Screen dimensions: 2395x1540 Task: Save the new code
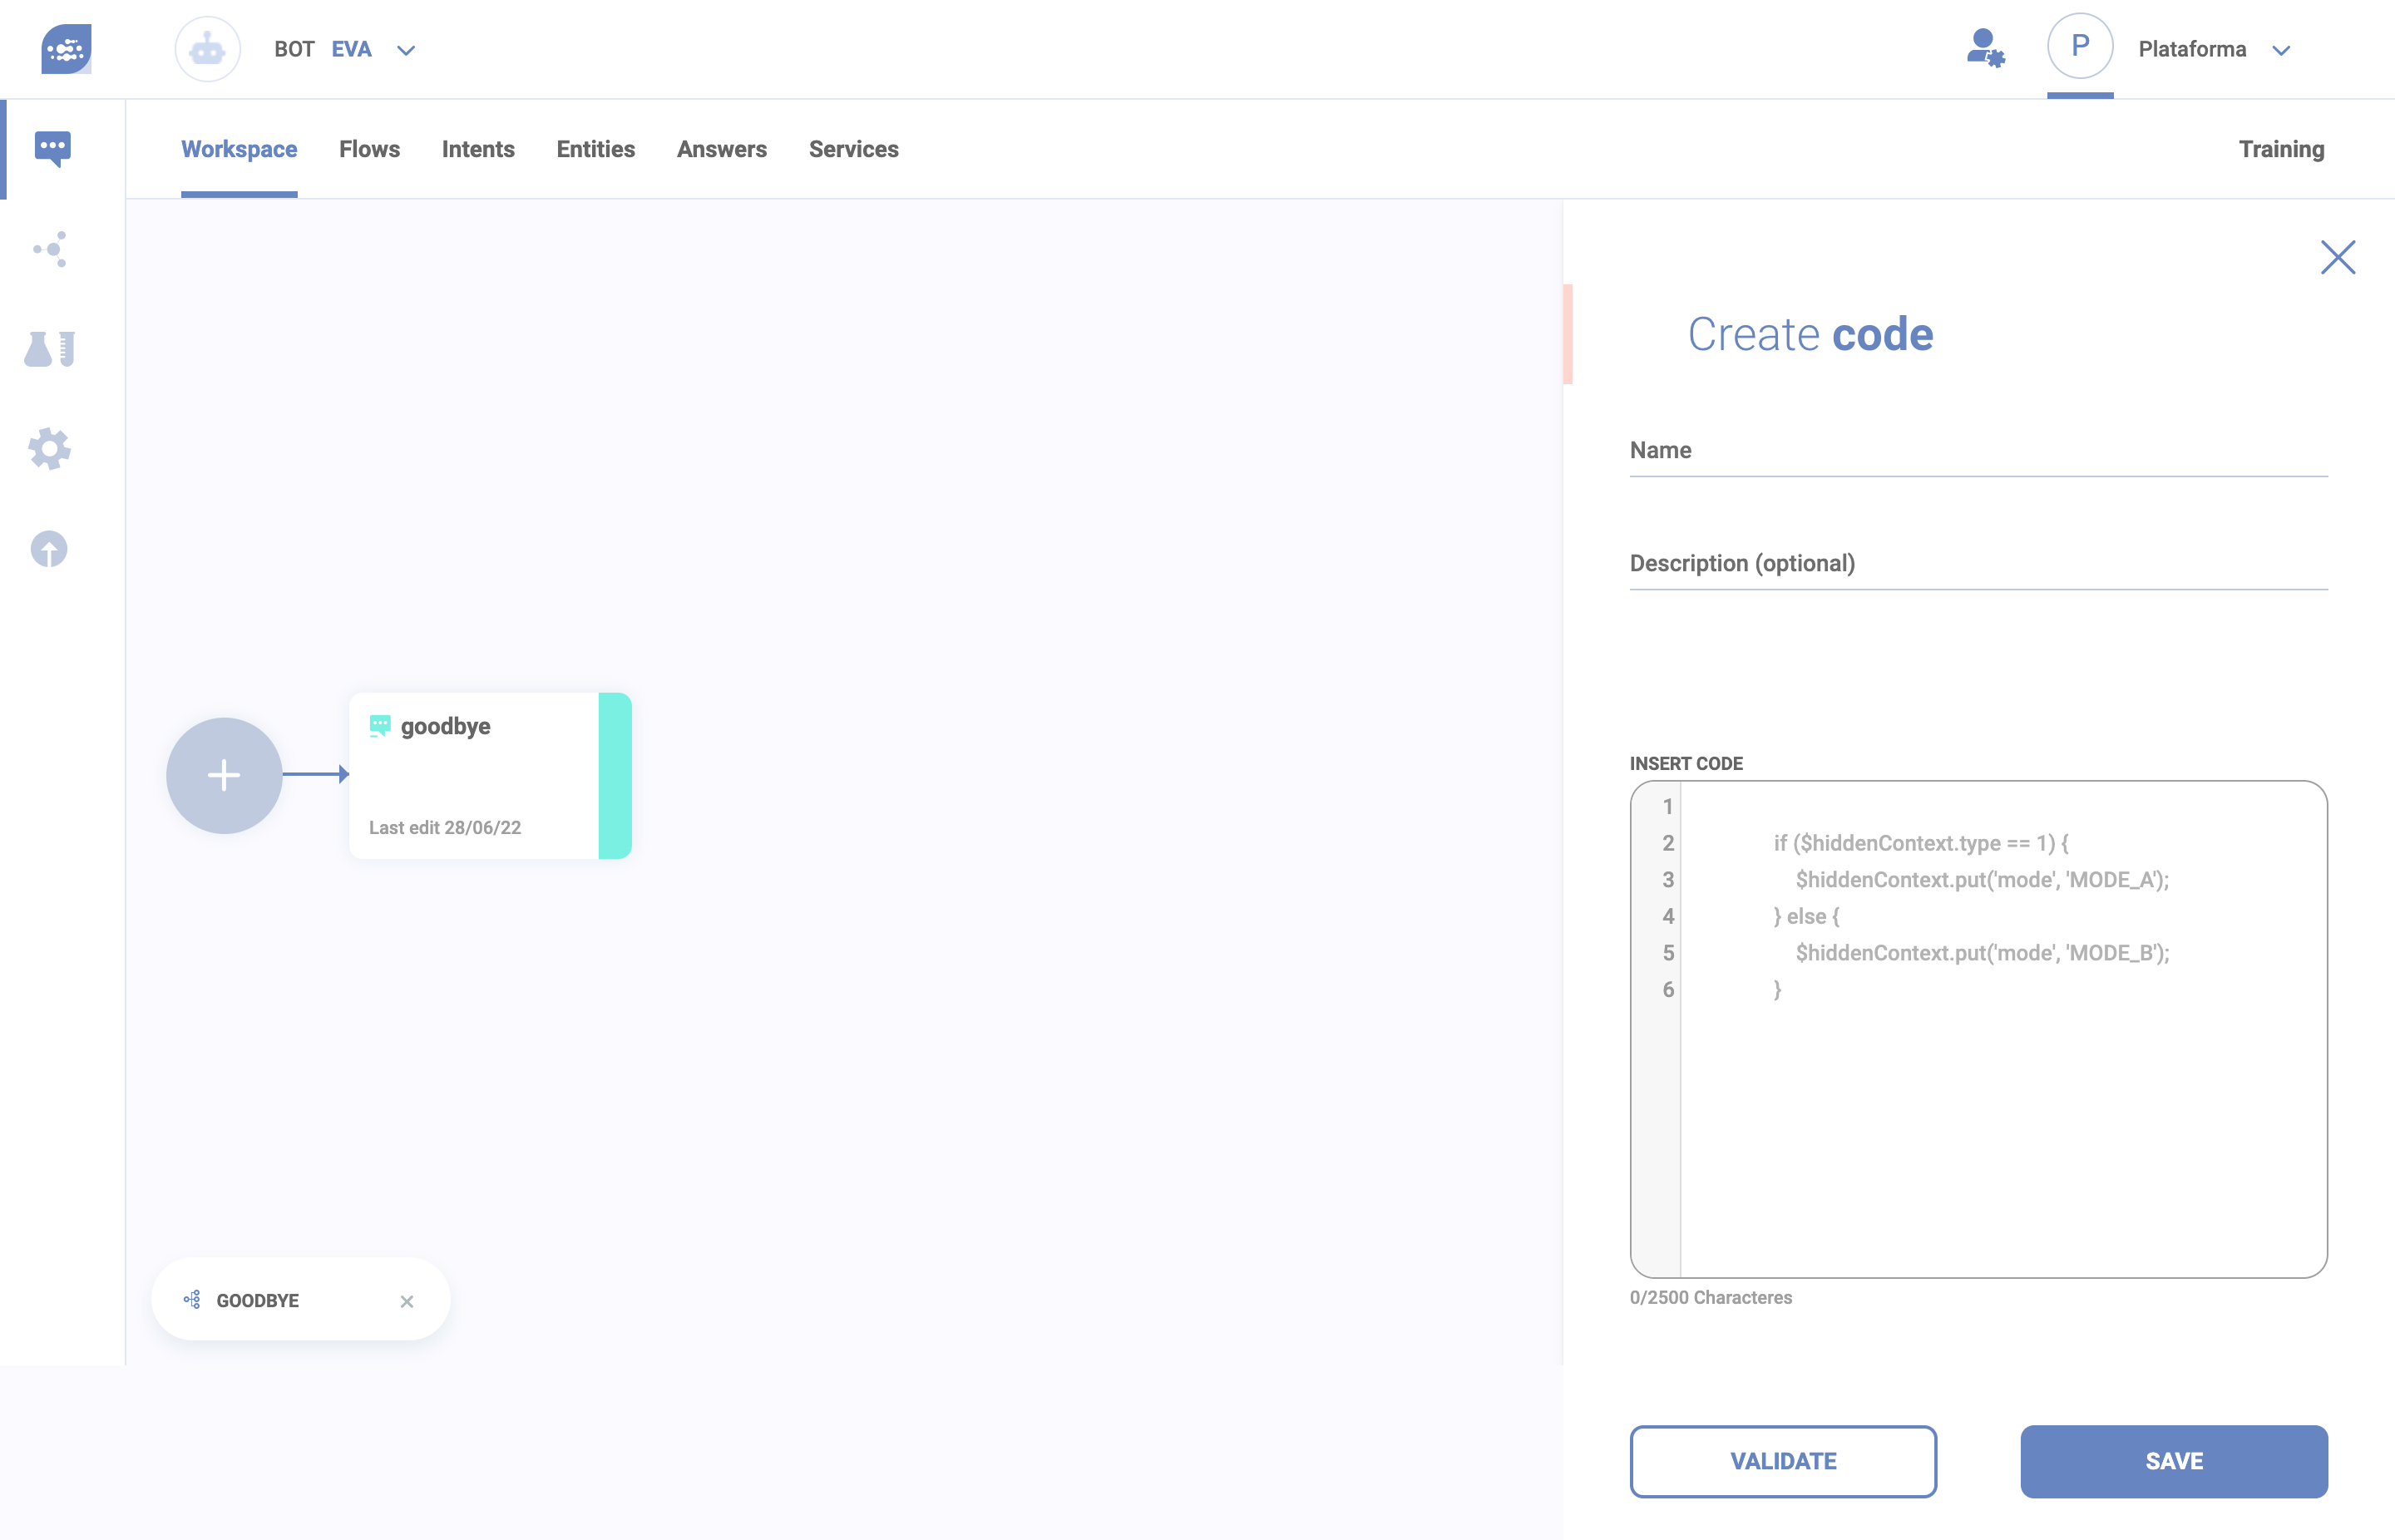click(2173, 1461)
